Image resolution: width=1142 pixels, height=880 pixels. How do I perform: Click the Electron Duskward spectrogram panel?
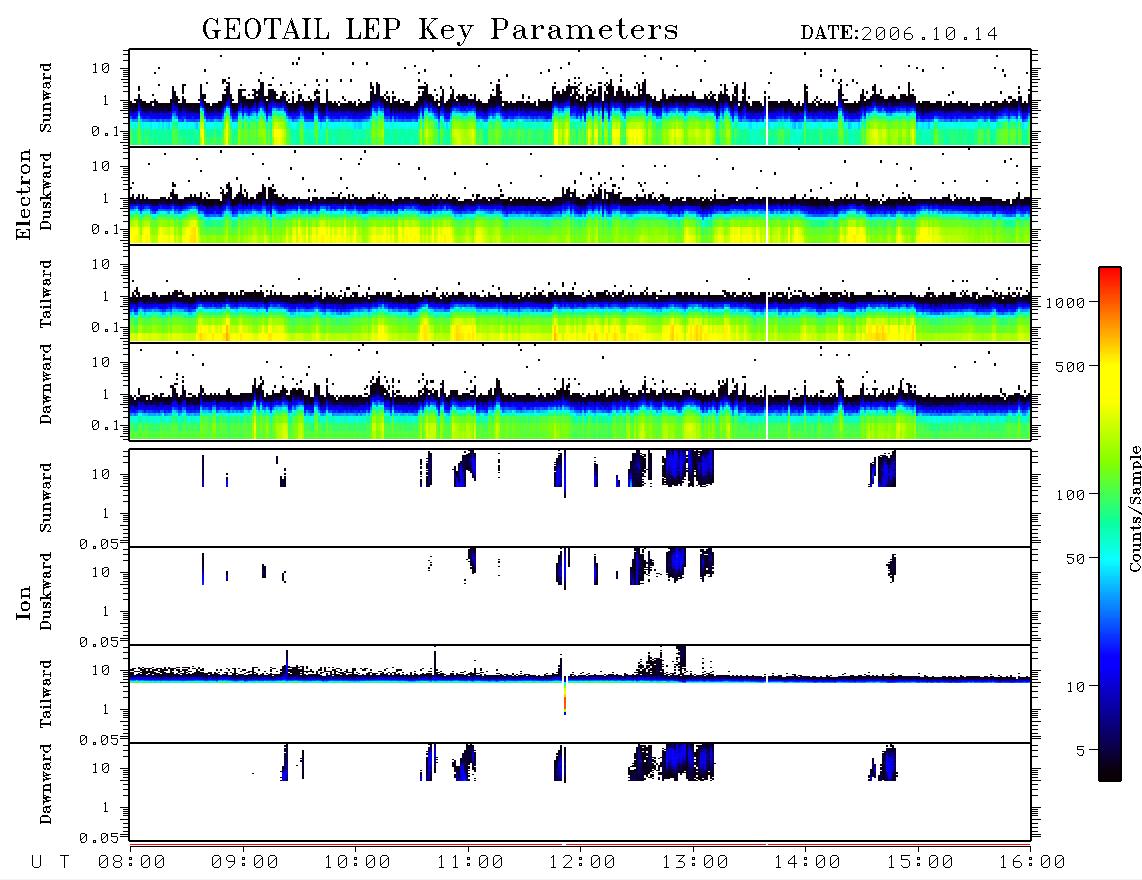click(x=580, y=195)
